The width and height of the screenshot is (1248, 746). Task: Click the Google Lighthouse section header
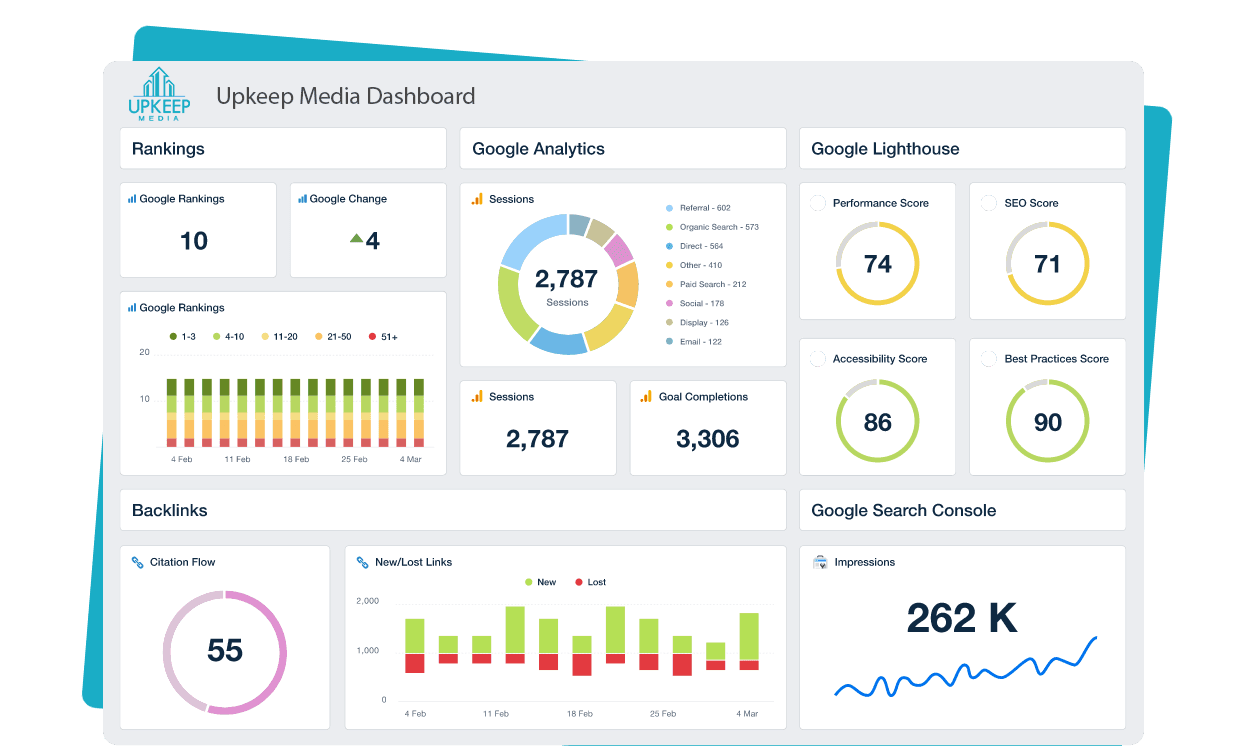(x=963, y=149)
